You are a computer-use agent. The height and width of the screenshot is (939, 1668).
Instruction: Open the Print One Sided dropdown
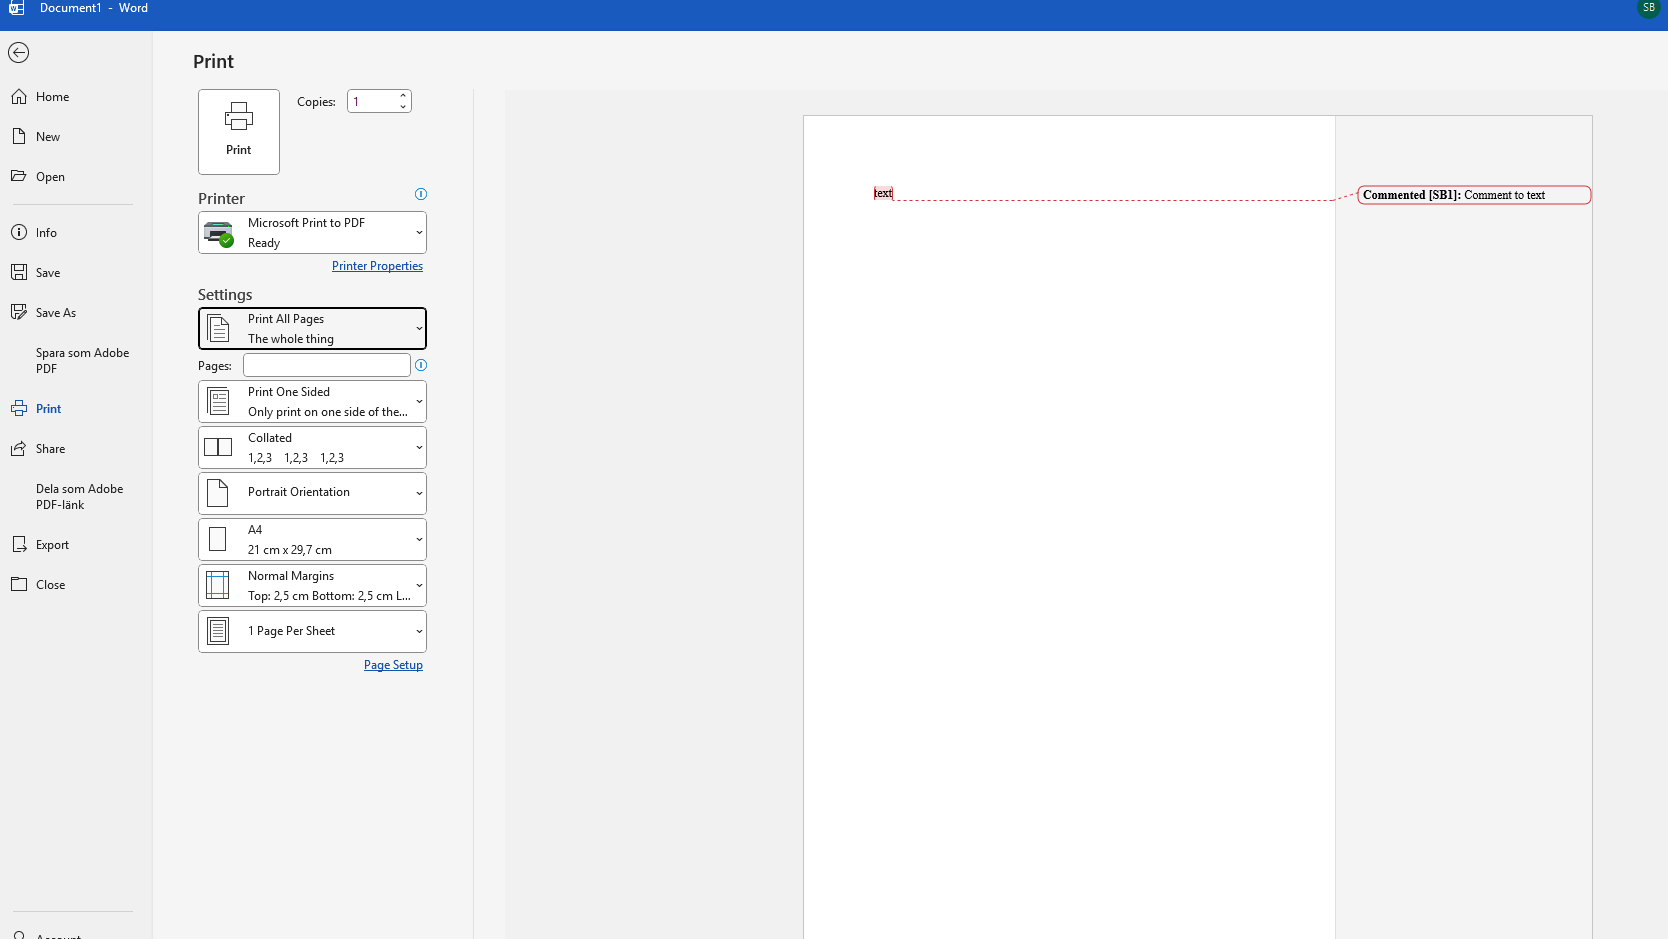point(312,402)
